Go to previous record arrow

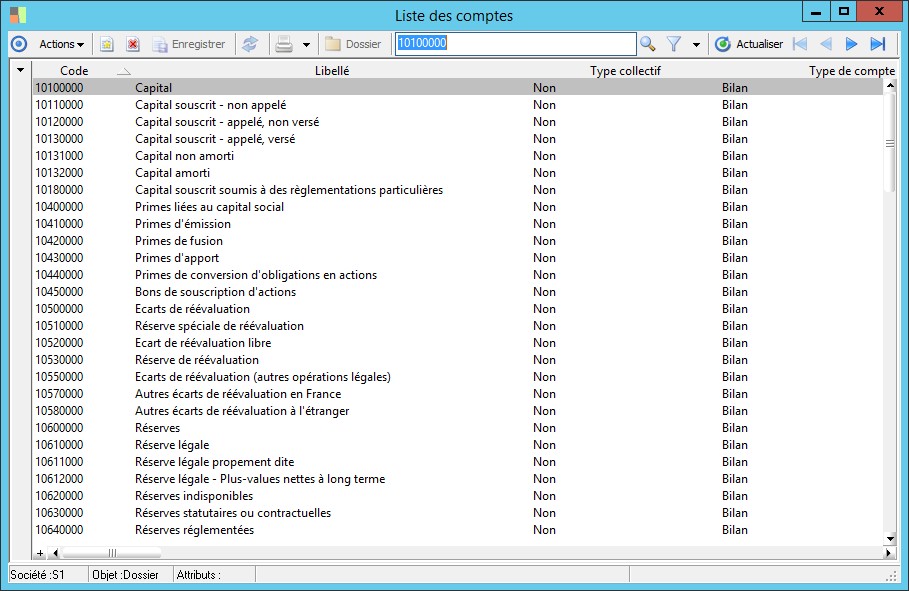pos(826,44)
